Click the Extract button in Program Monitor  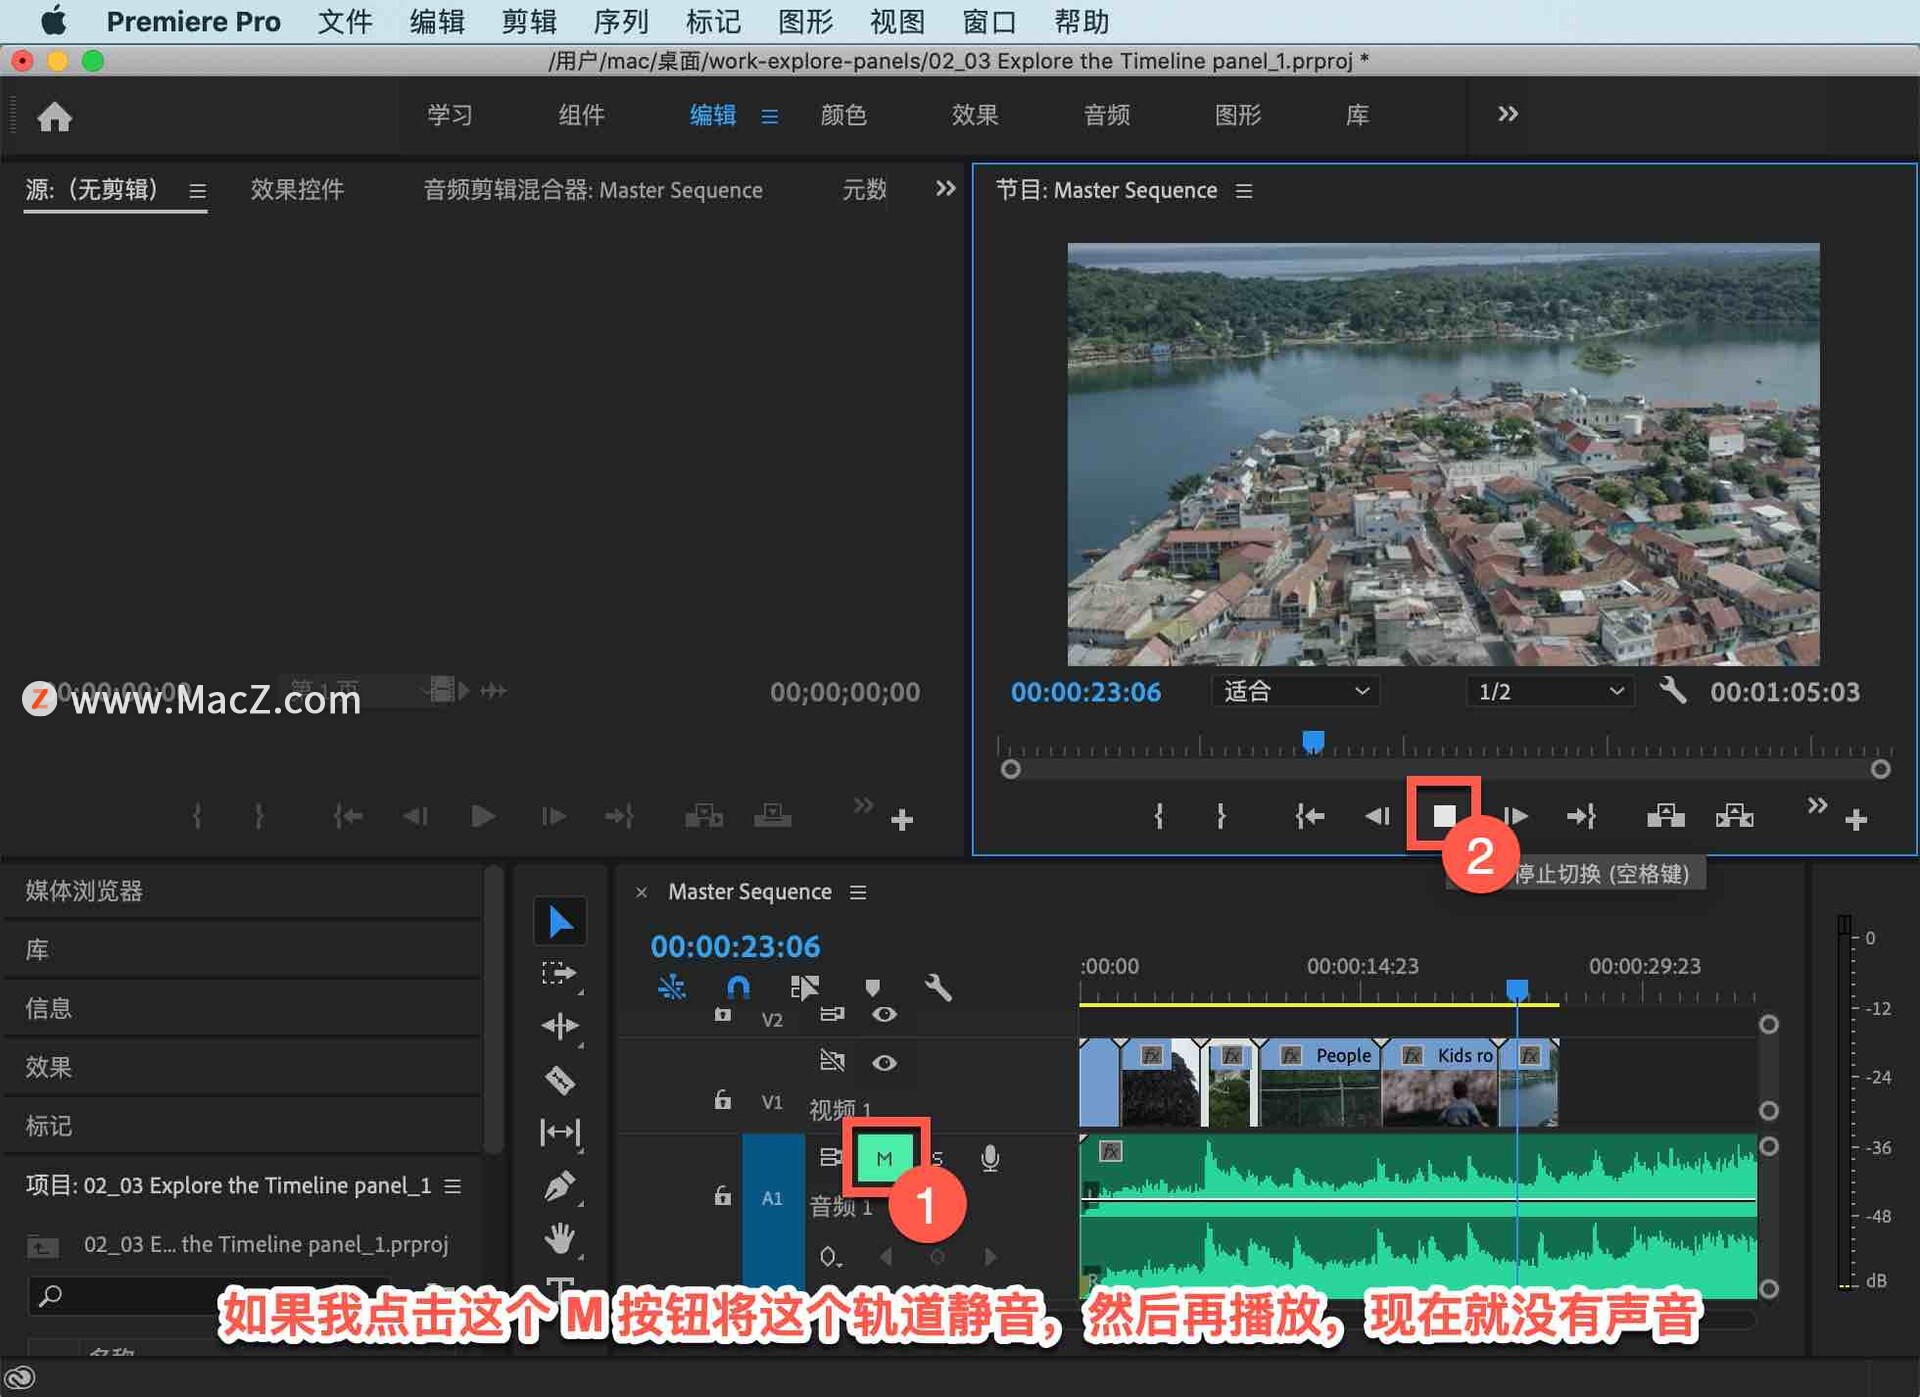coord(1735,817)
